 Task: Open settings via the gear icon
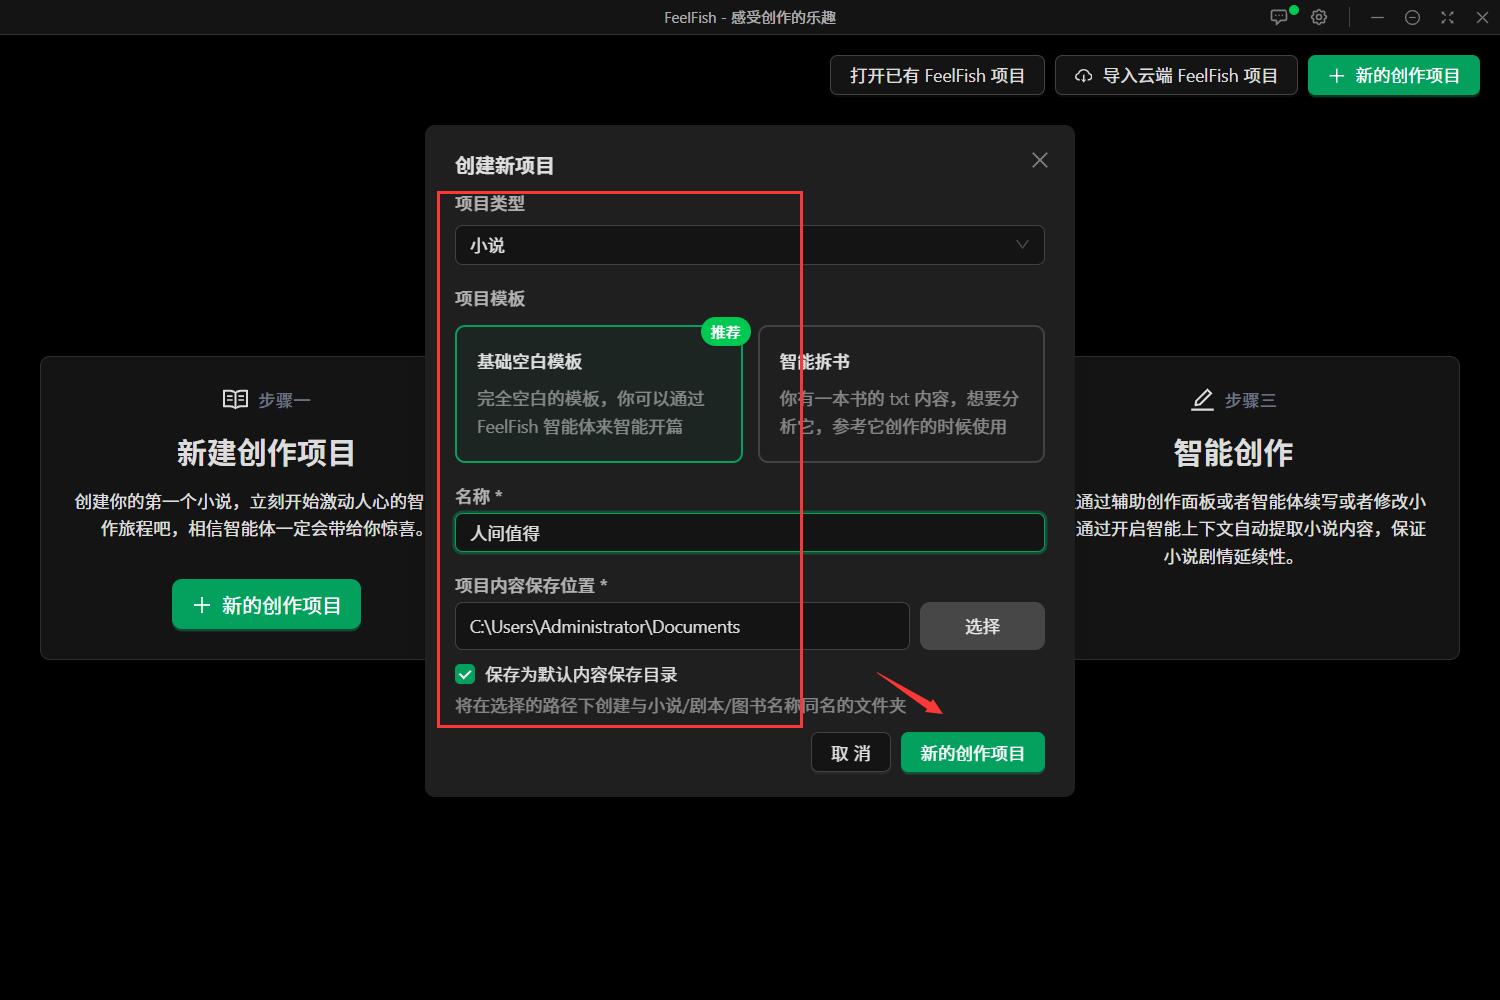1319,17
